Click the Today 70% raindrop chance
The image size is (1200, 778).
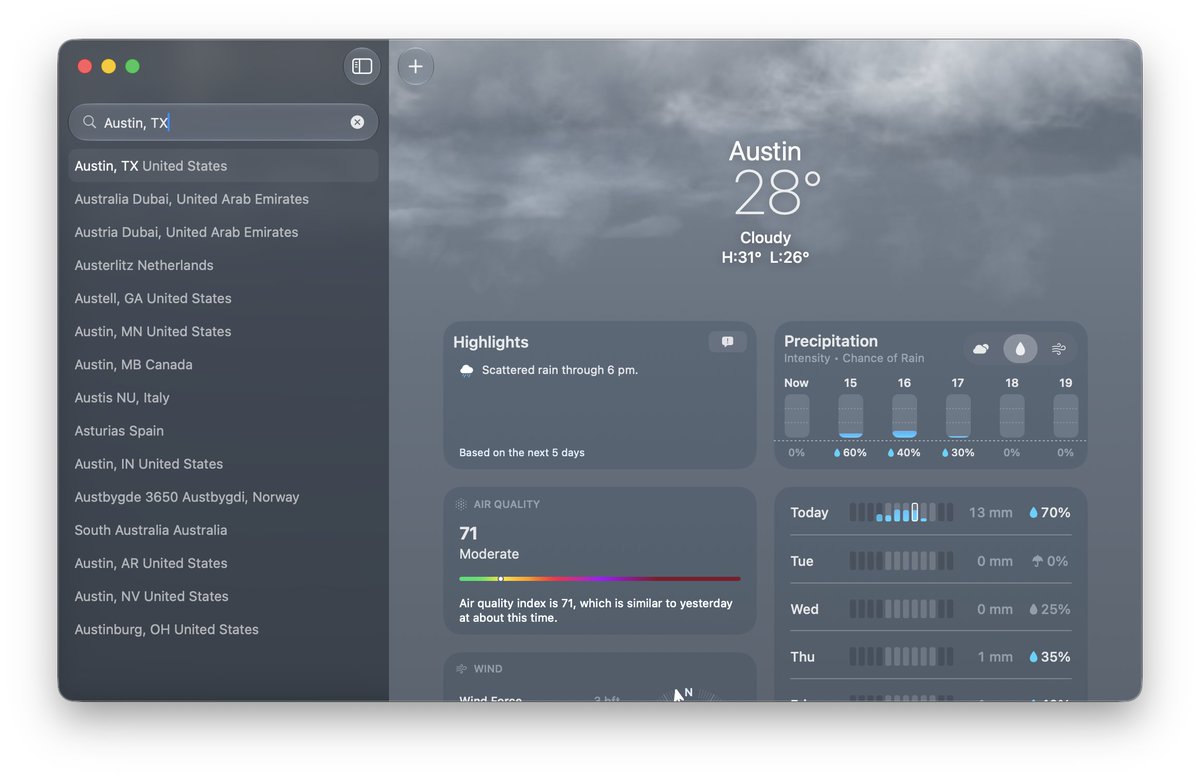tap(1050, 512)
